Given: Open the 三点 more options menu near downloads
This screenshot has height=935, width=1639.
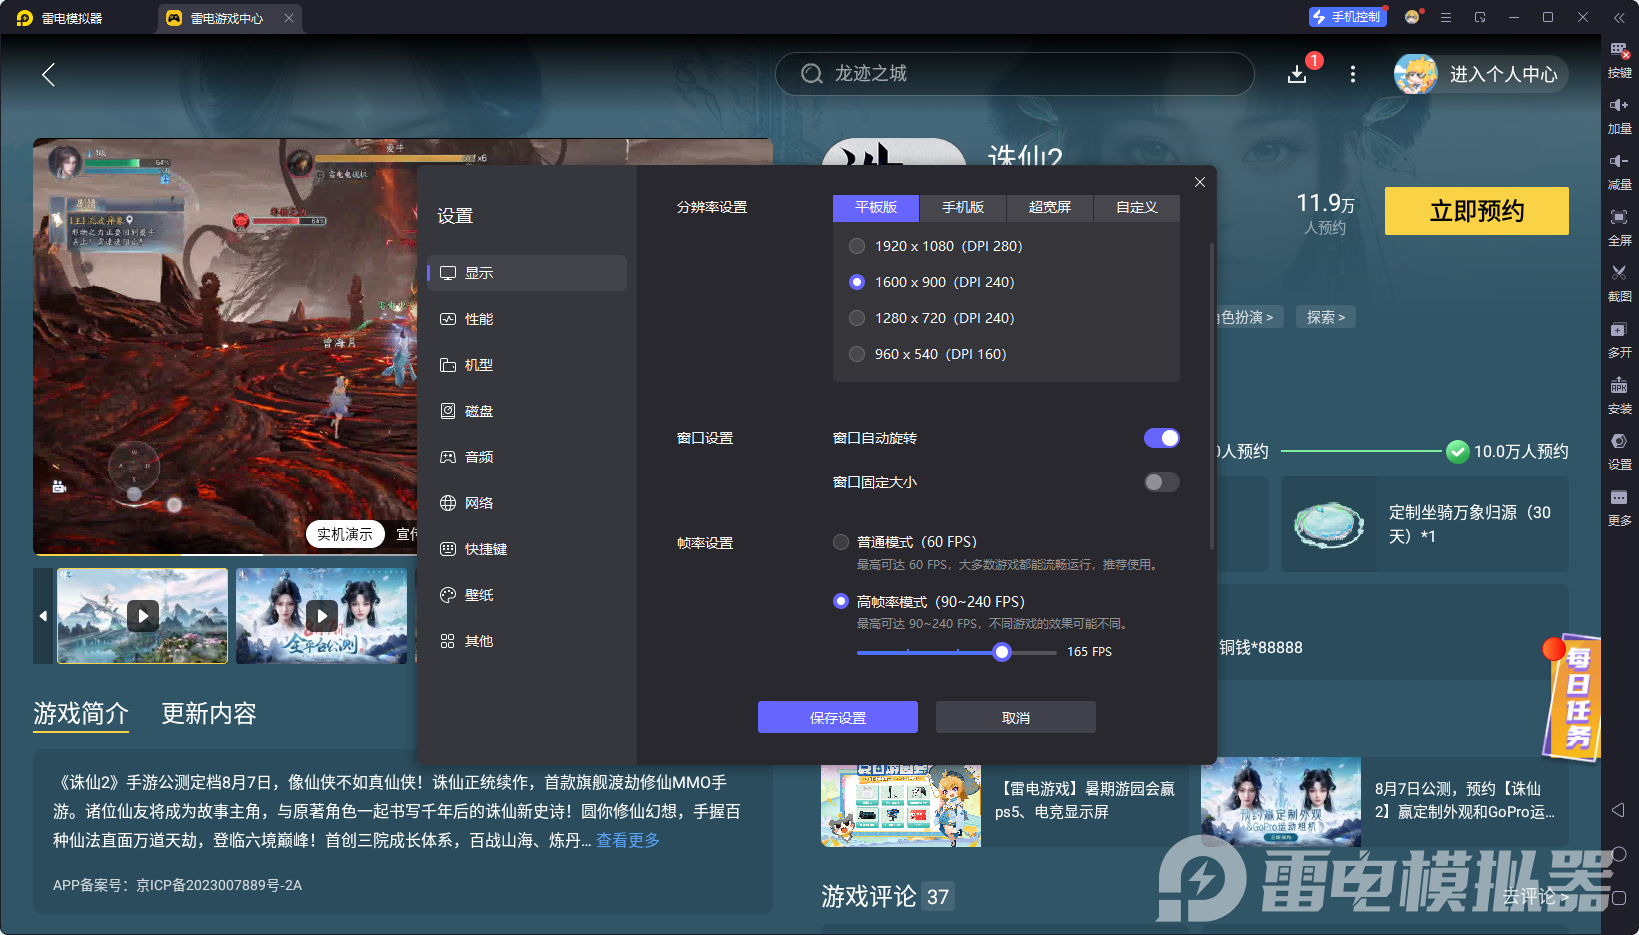Looking at the screenshot, I should tap(1353, 74).
